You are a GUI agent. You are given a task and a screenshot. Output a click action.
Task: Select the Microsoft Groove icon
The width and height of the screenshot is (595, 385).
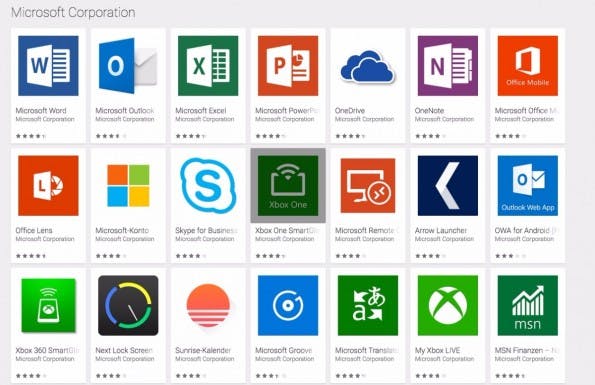pyautogui.click(x=288, y=305)
